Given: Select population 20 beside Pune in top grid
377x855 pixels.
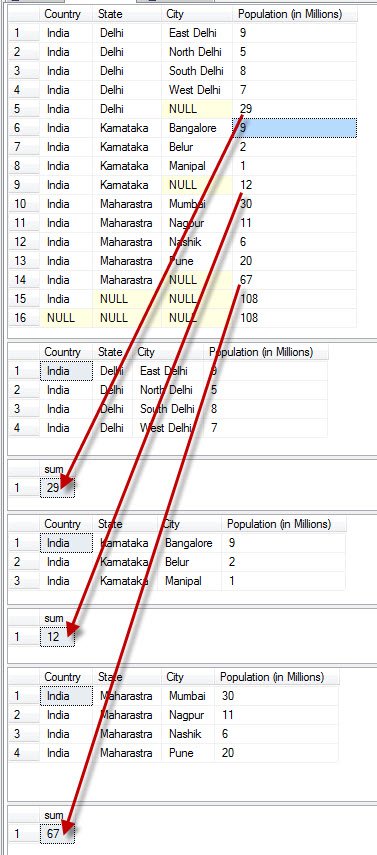Looking at the screenshot, I should coord(295,261).
